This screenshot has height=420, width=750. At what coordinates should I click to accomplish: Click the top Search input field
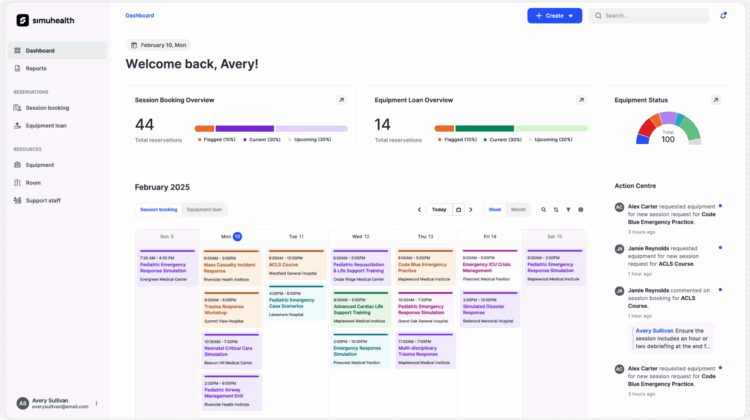click(x=650, y=16)
